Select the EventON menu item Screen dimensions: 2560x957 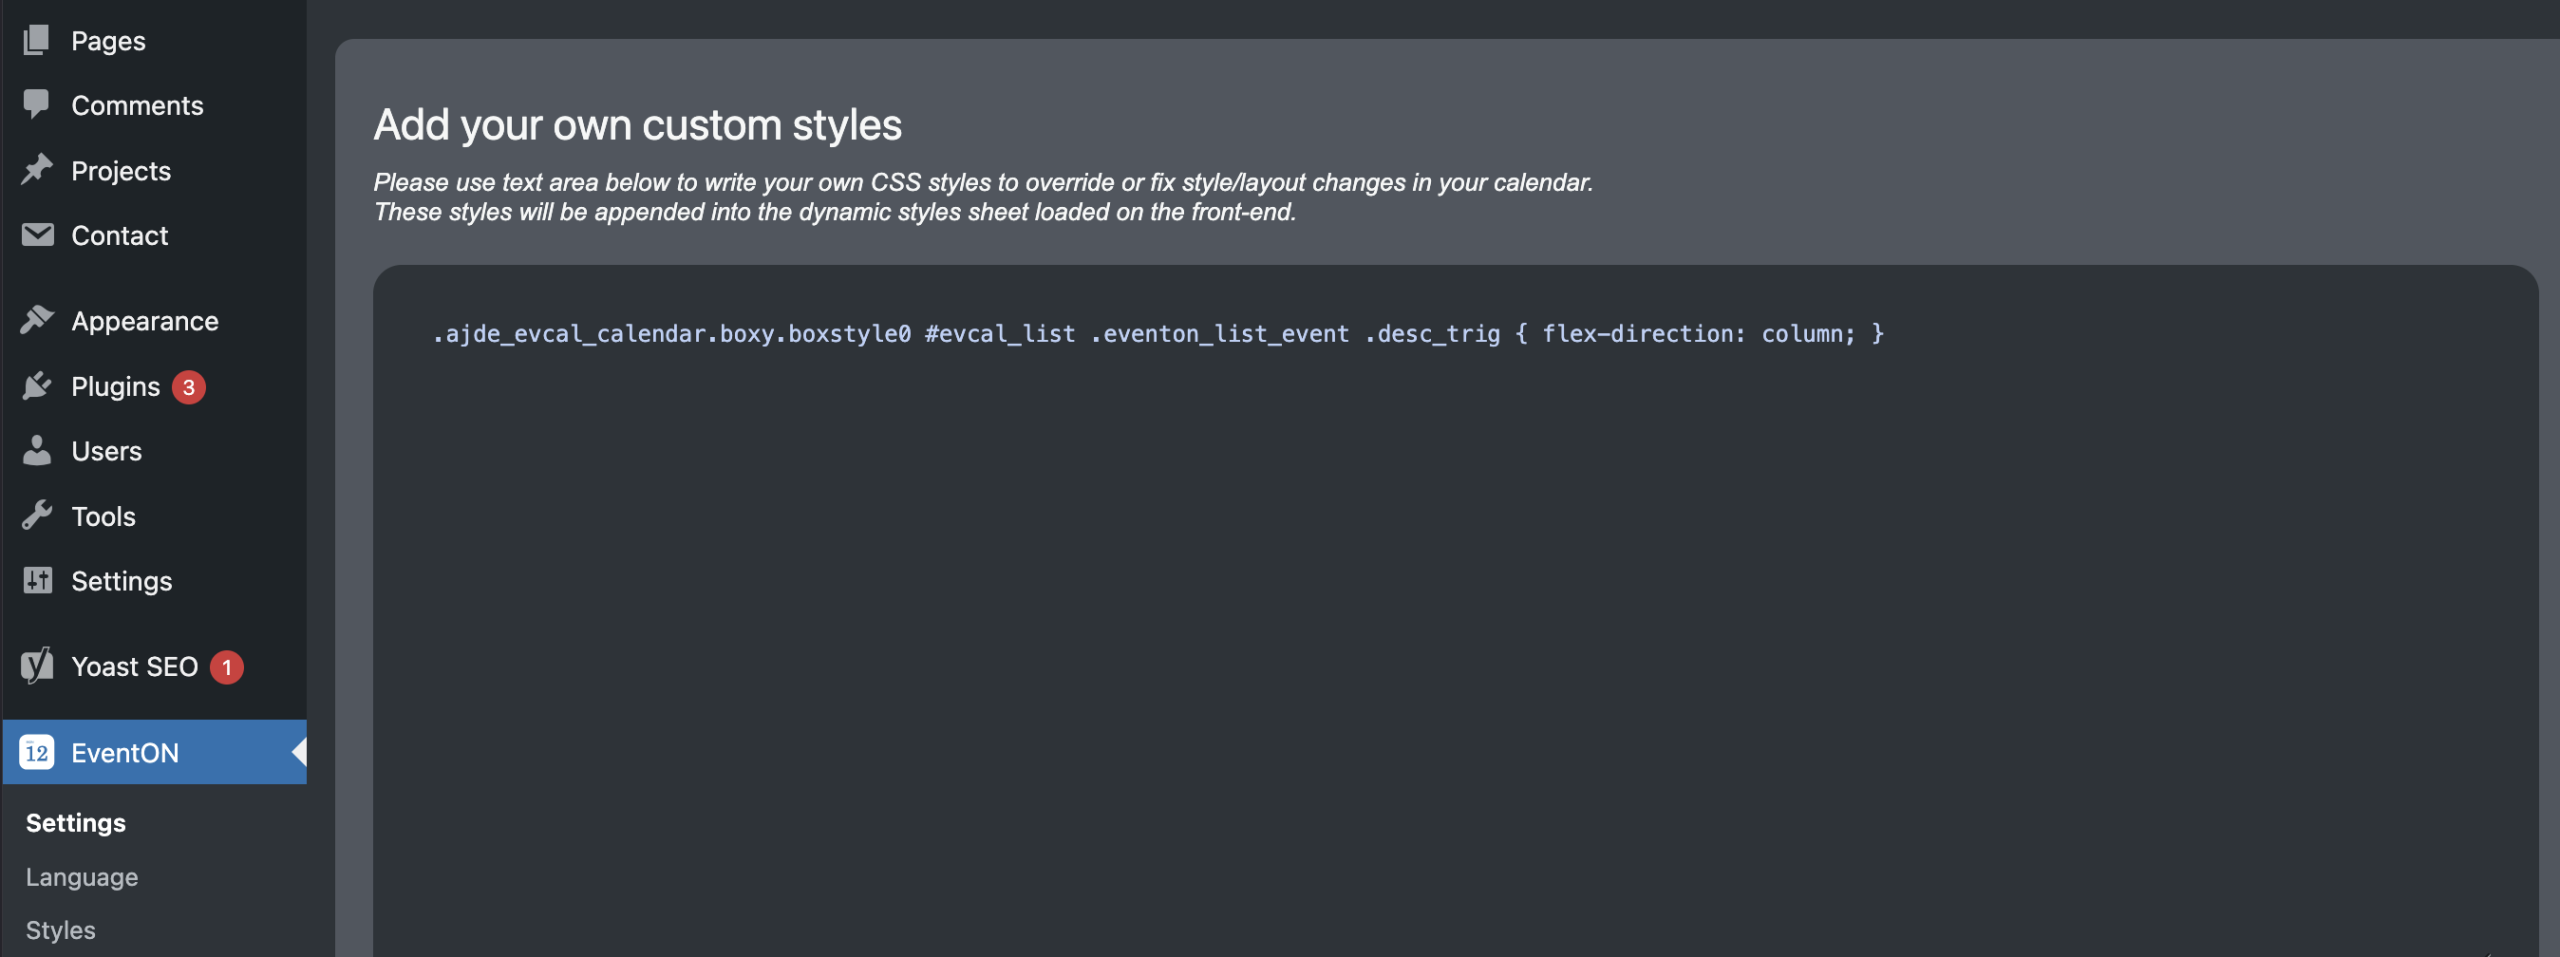click(x=125, y=753)
